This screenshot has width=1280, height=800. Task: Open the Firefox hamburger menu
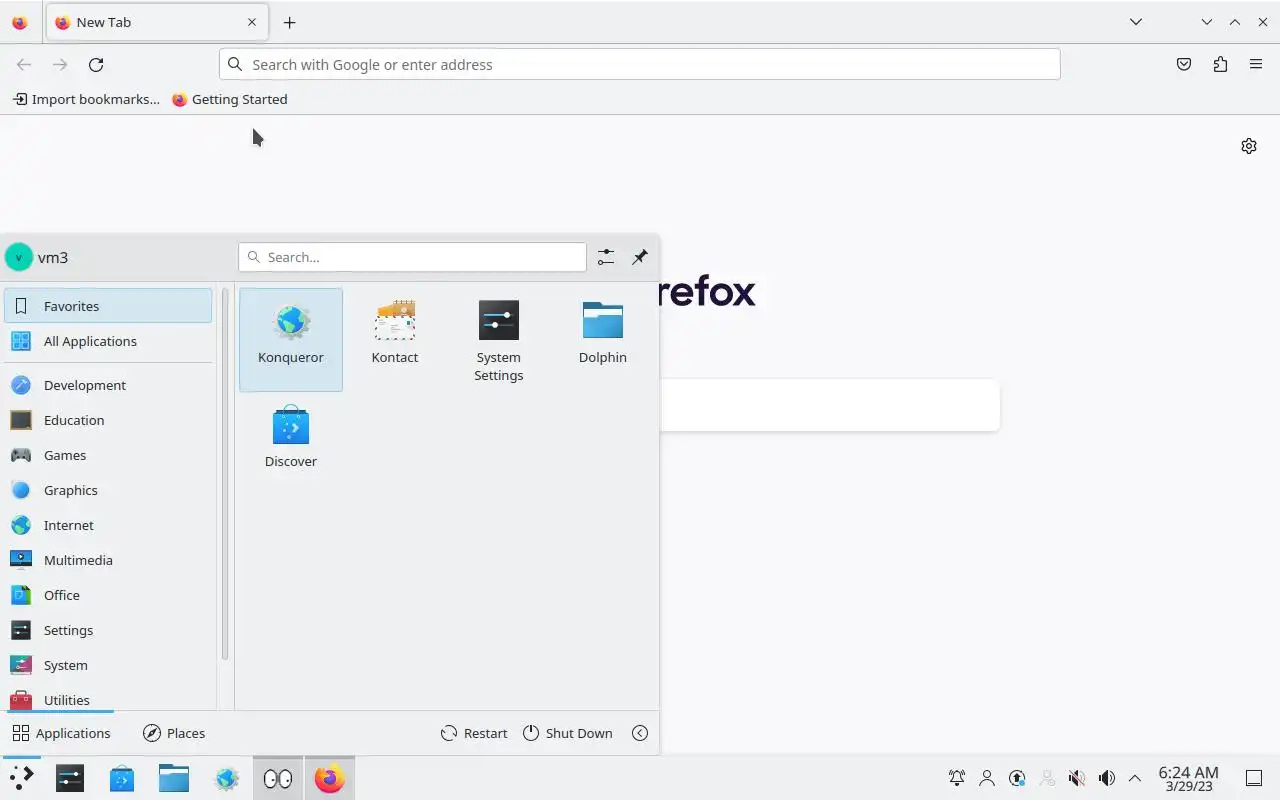[1256, 64]
